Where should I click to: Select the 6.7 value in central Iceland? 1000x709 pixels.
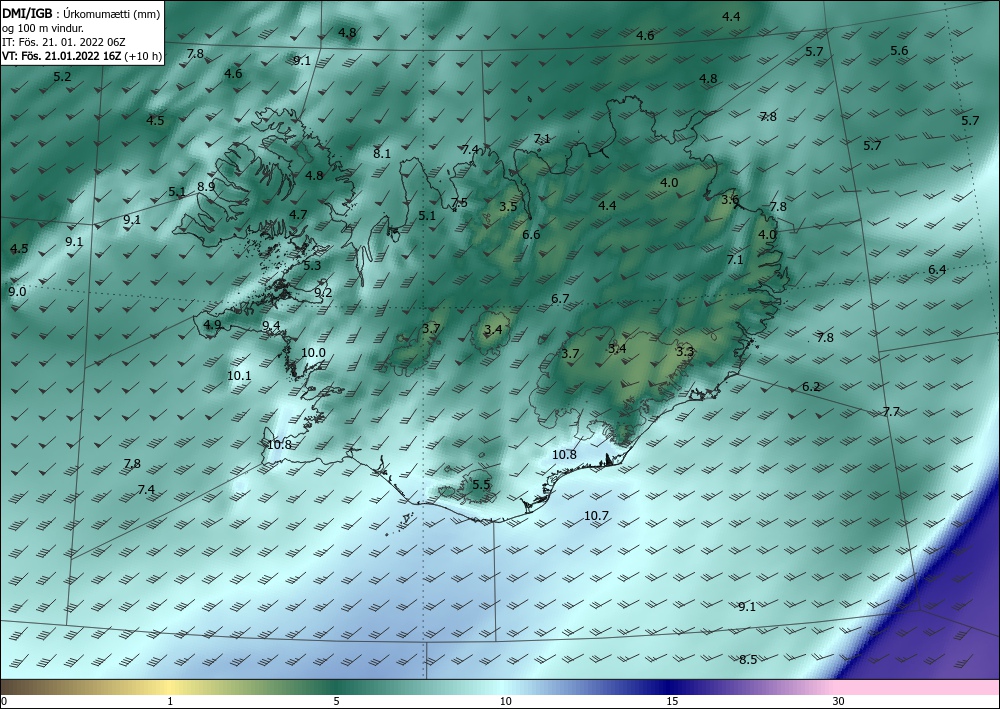tap(560, 298)
